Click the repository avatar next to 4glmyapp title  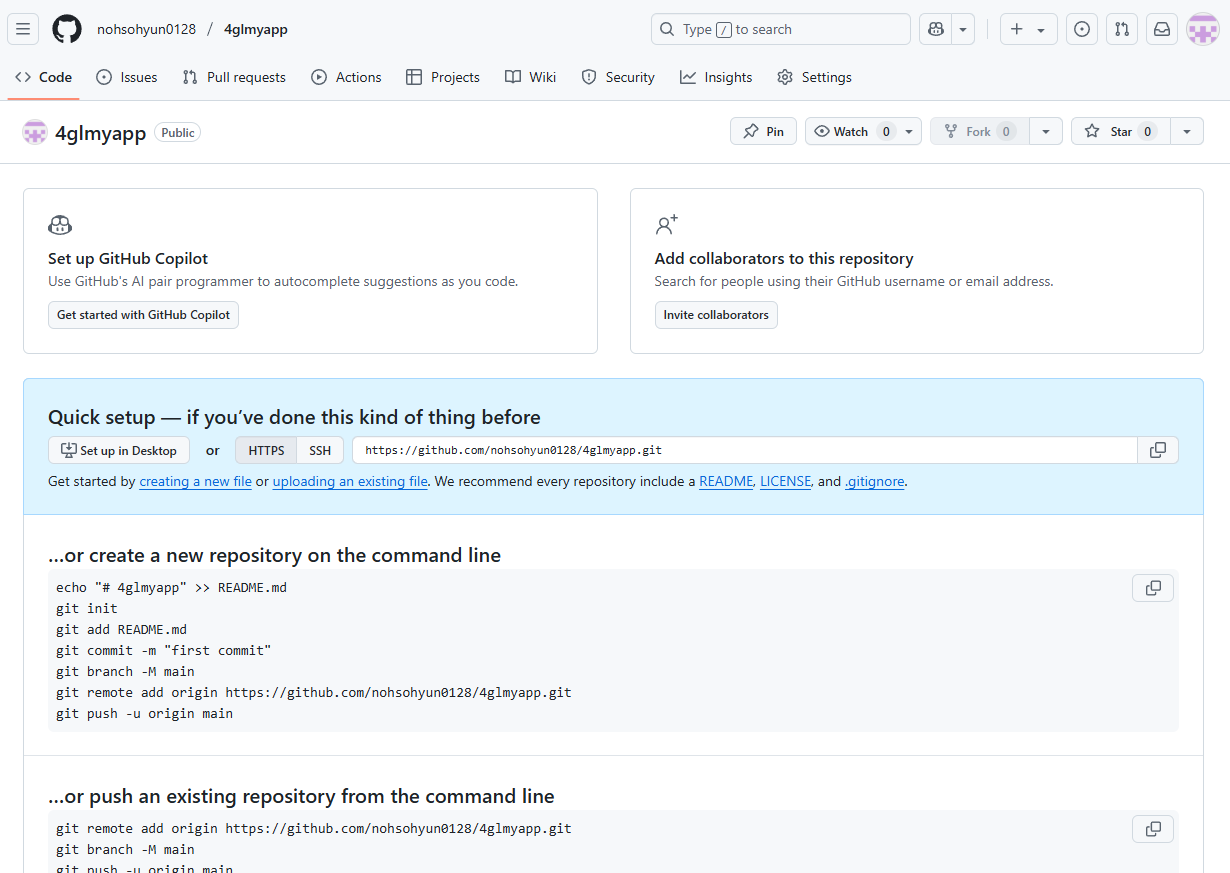tap(35, 132)
